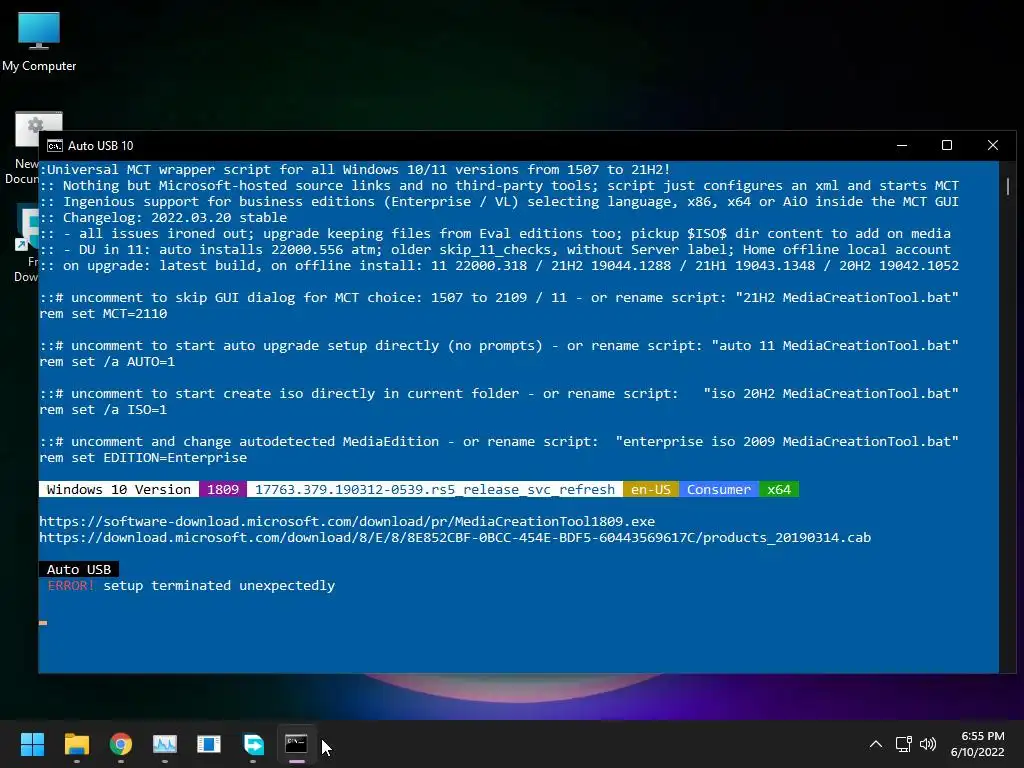Open the volume control tray icon

pyautogui.click(x=927, y=744)
